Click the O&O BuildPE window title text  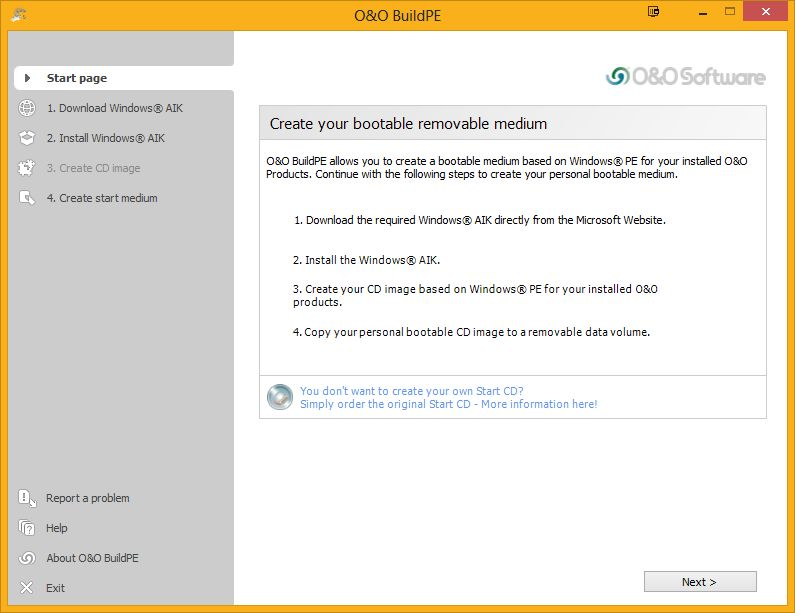(x=398, y=15)
